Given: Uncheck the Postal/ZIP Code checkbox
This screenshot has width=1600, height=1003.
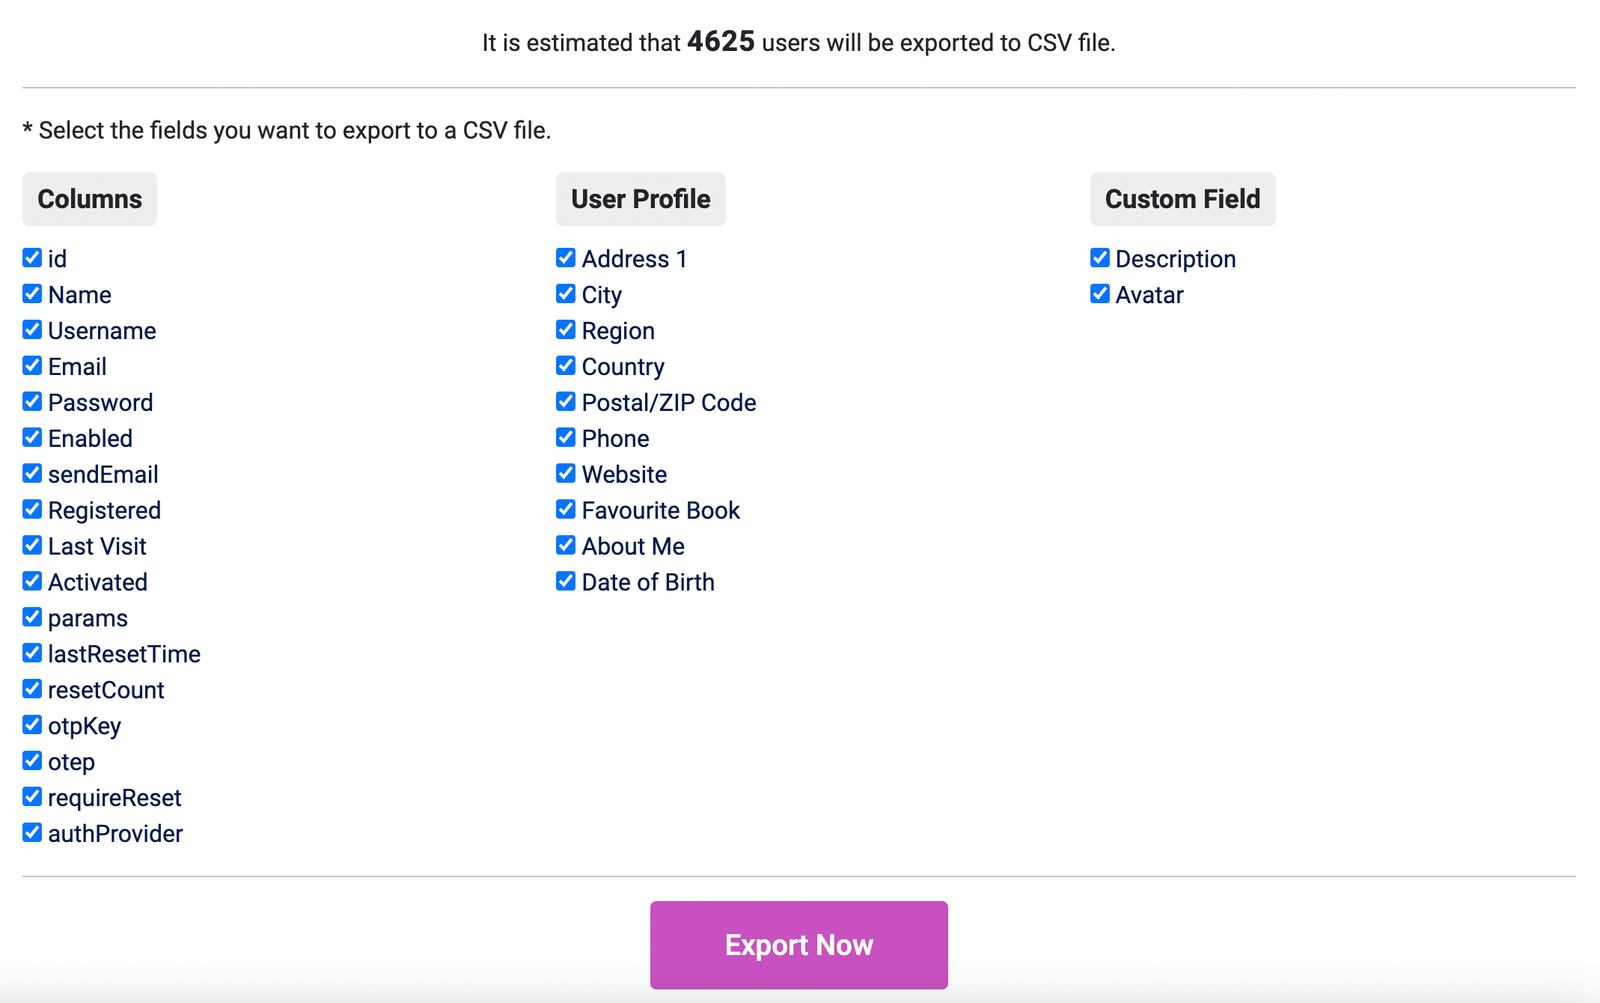Looking at the screenshot, I should [565, 401].
